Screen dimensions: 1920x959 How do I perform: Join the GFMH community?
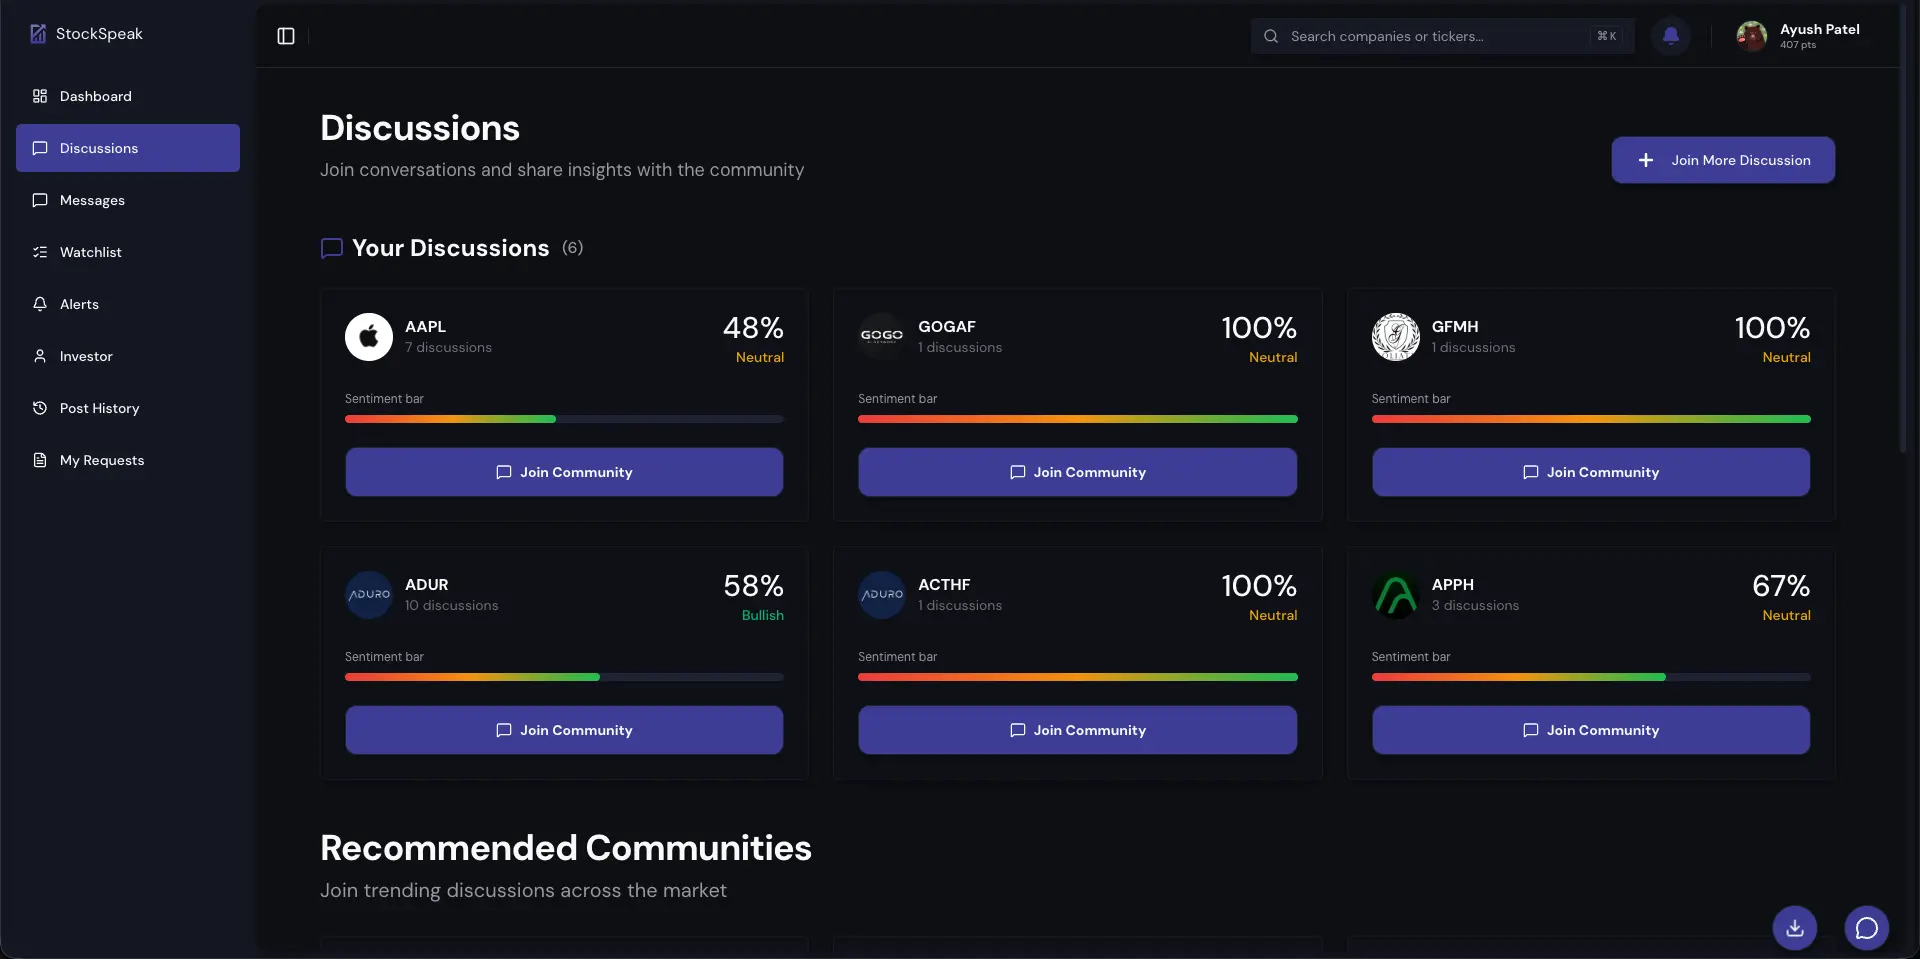click(1591, 472)
